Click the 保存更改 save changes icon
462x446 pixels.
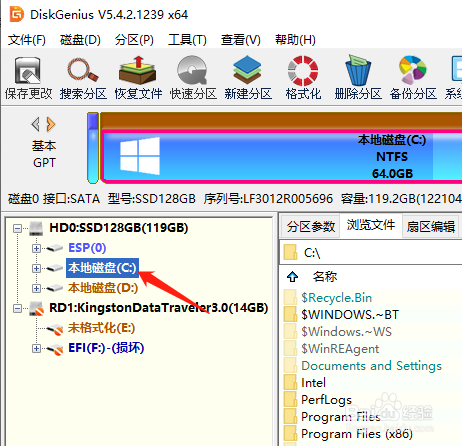[28, 70]
